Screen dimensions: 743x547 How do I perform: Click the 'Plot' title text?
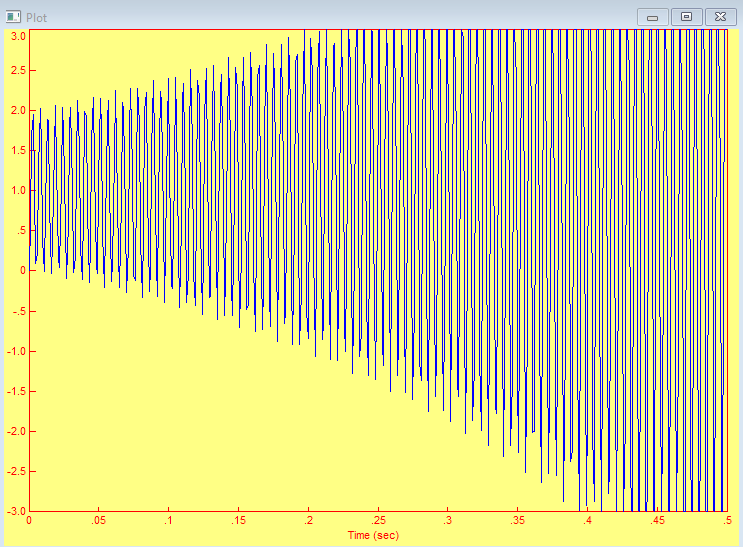pyautogui.click(x=36, y=17)
